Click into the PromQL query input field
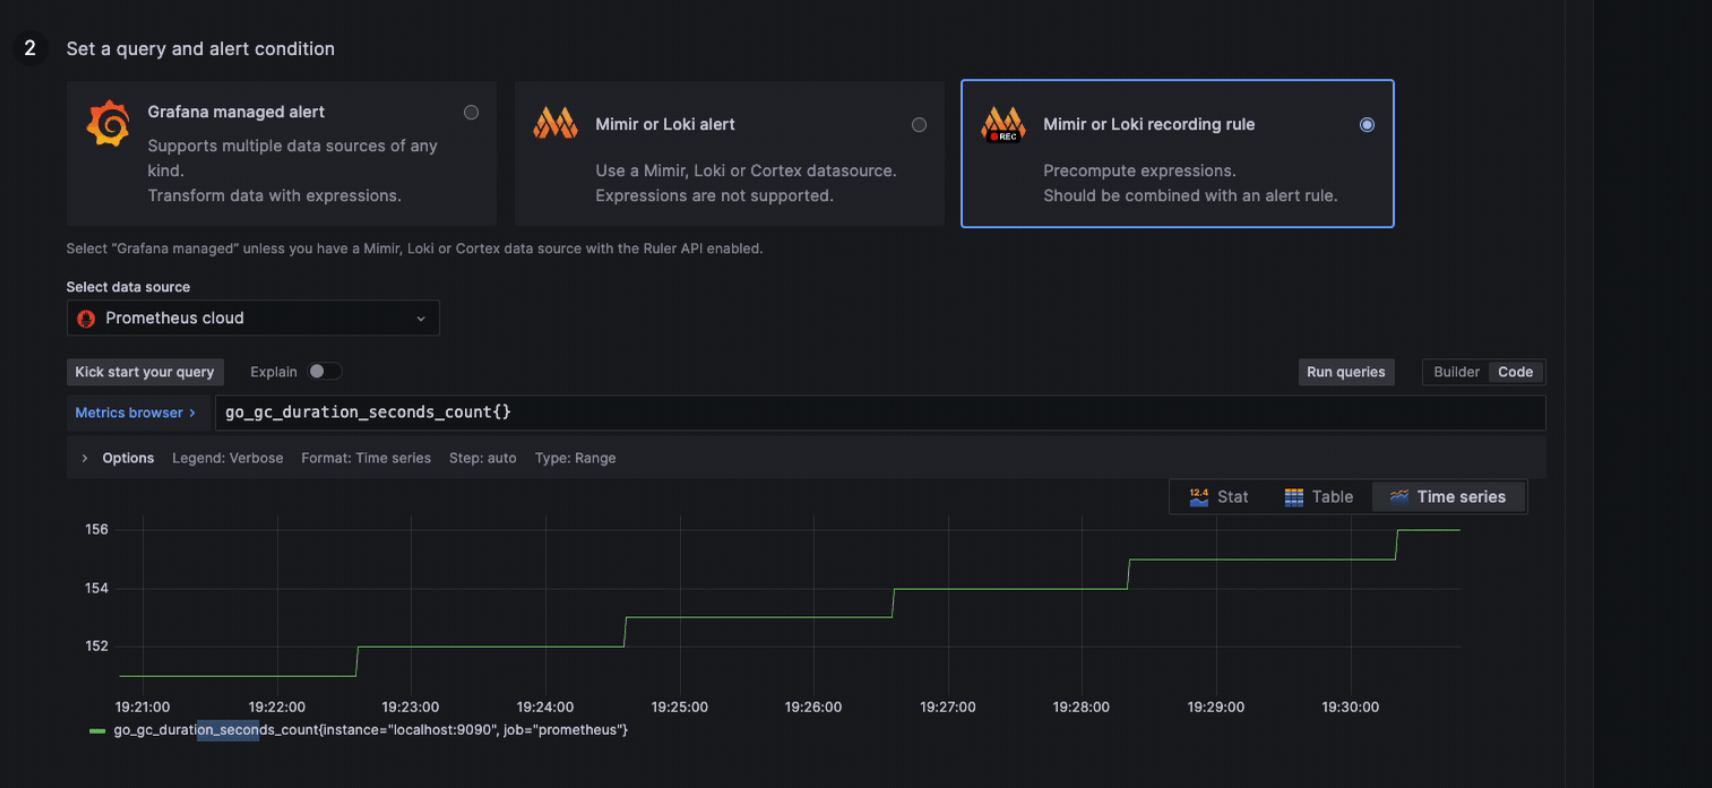The width and height of the screenshot is (1712, 788). pos(880,413)
